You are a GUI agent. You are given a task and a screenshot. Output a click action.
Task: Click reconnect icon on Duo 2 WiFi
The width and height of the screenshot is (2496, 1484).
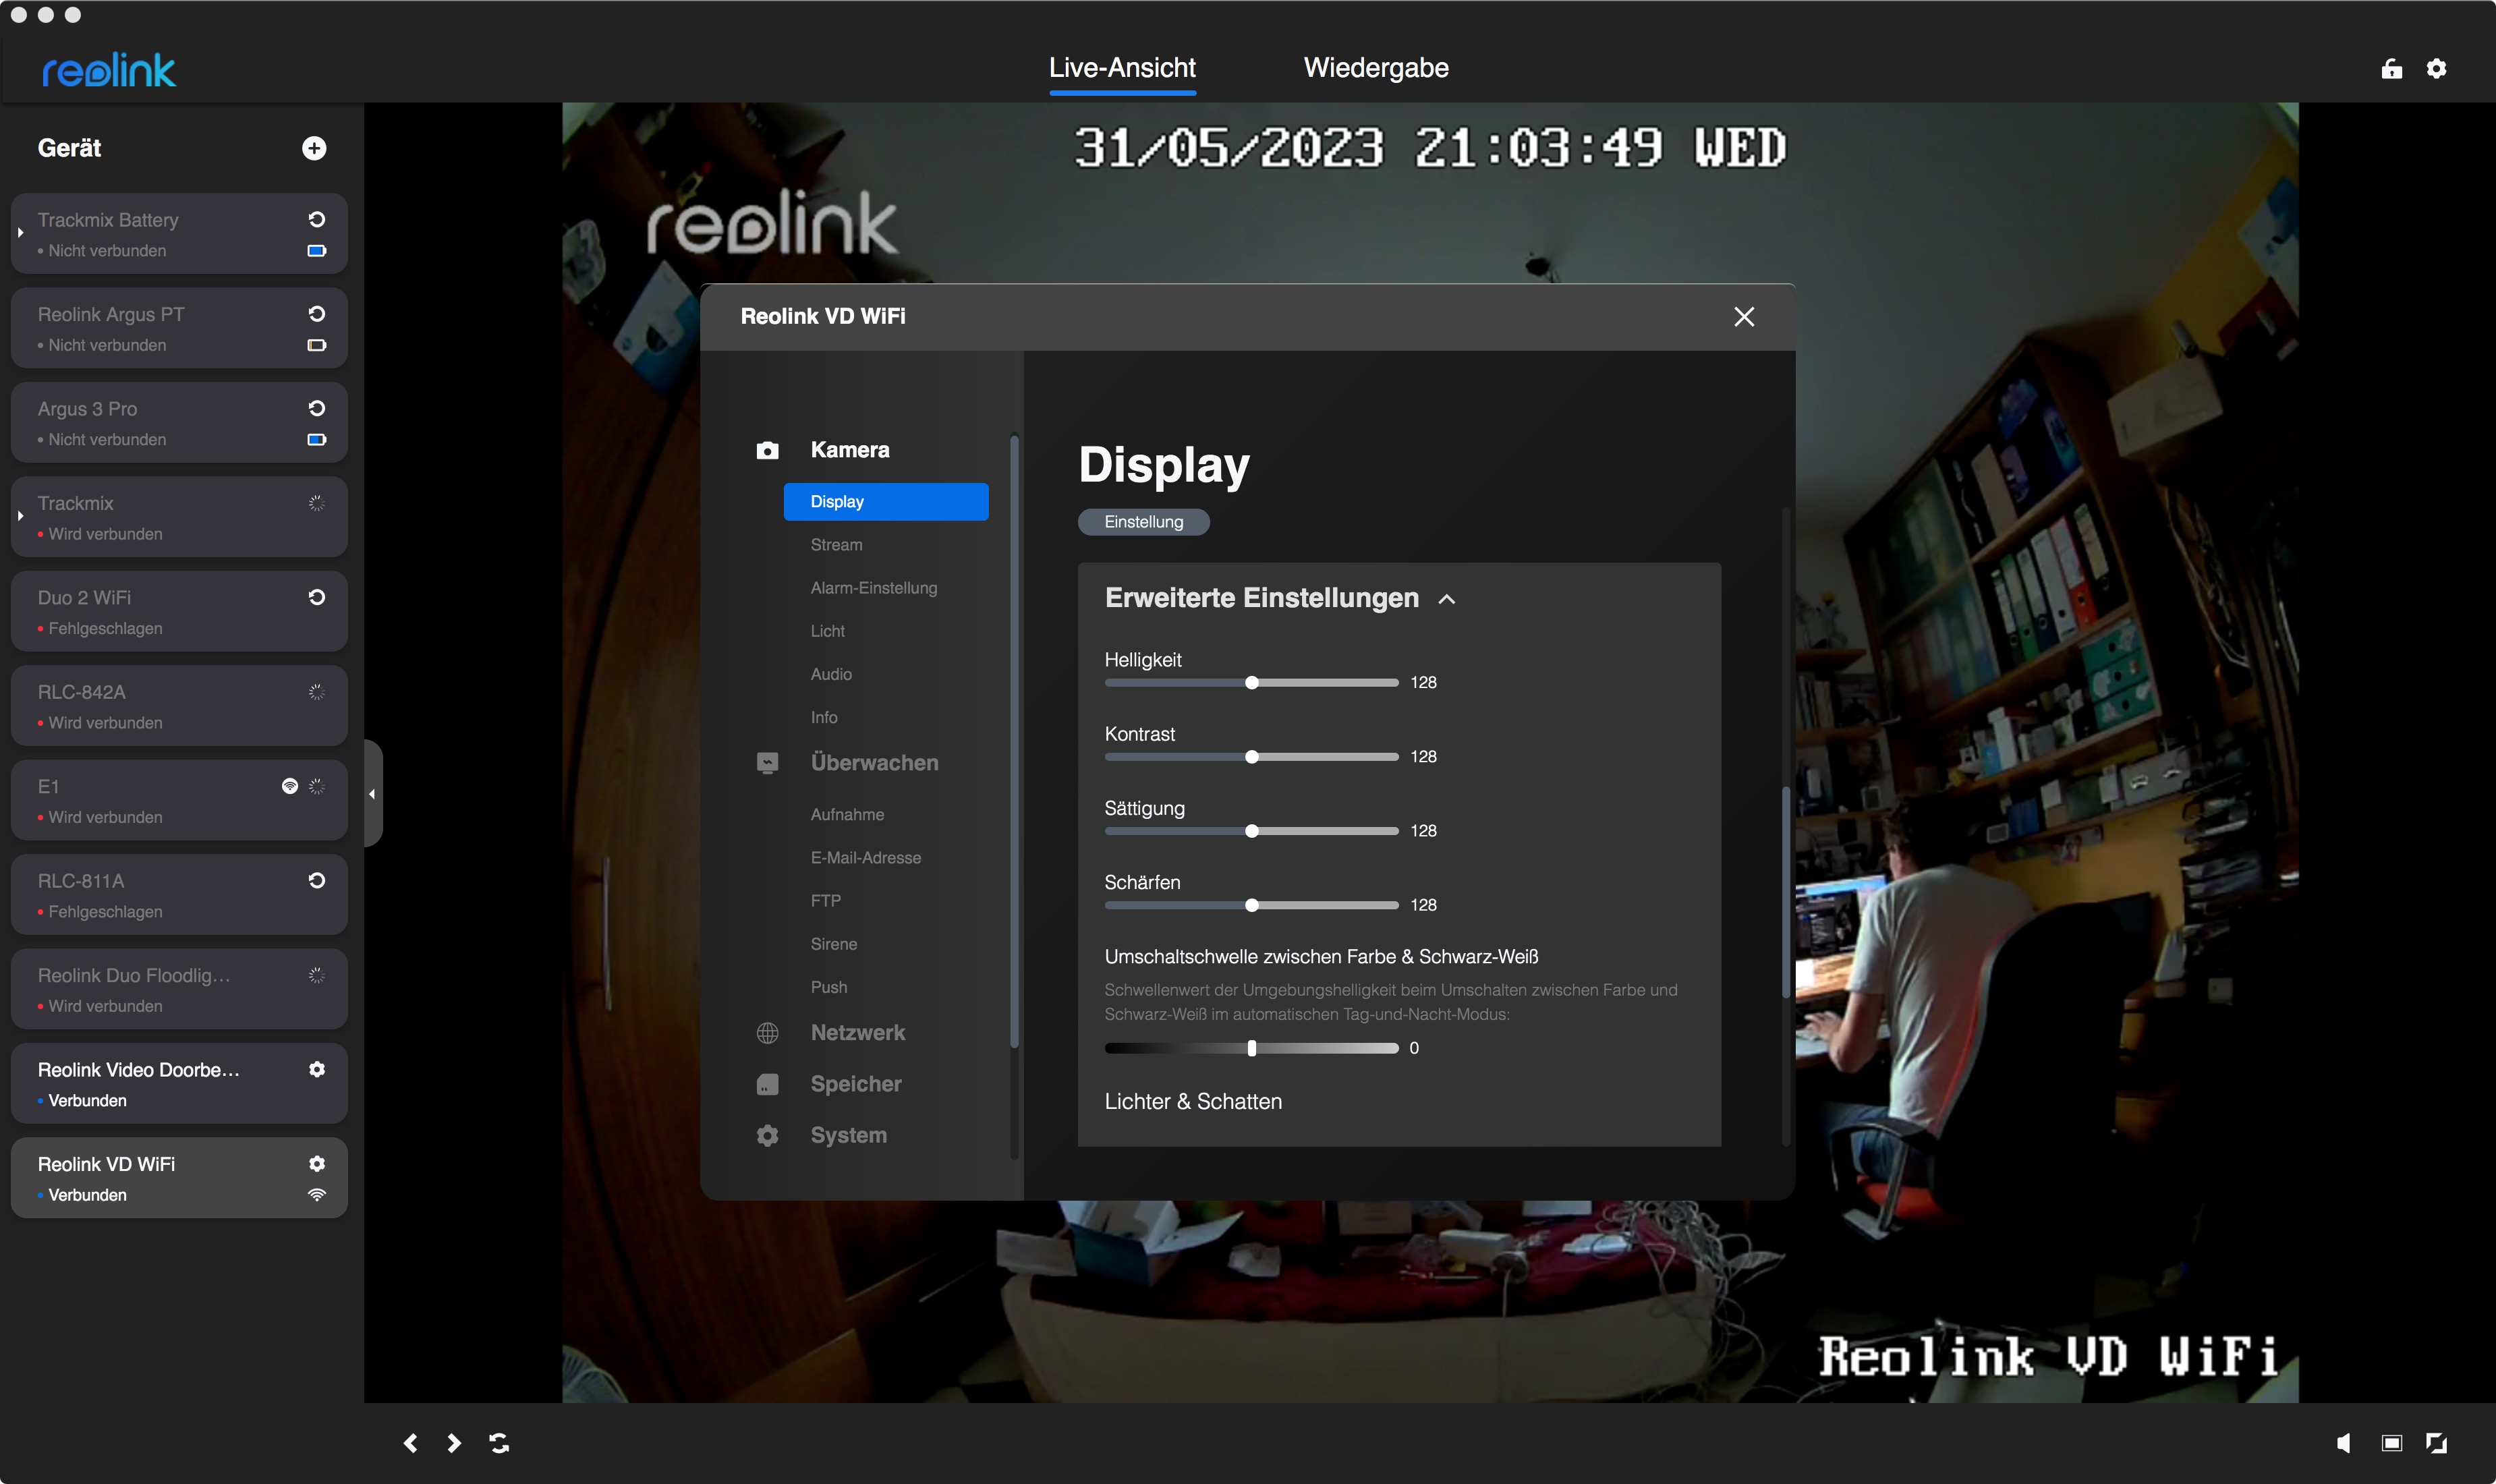(x=317, y=597)
